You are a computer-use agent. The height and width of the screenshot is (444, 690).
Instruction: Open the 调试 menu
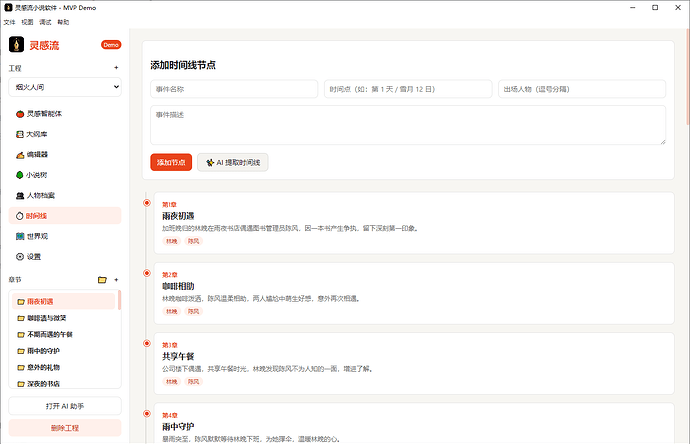pyautogui.click(x=45, y=22)
